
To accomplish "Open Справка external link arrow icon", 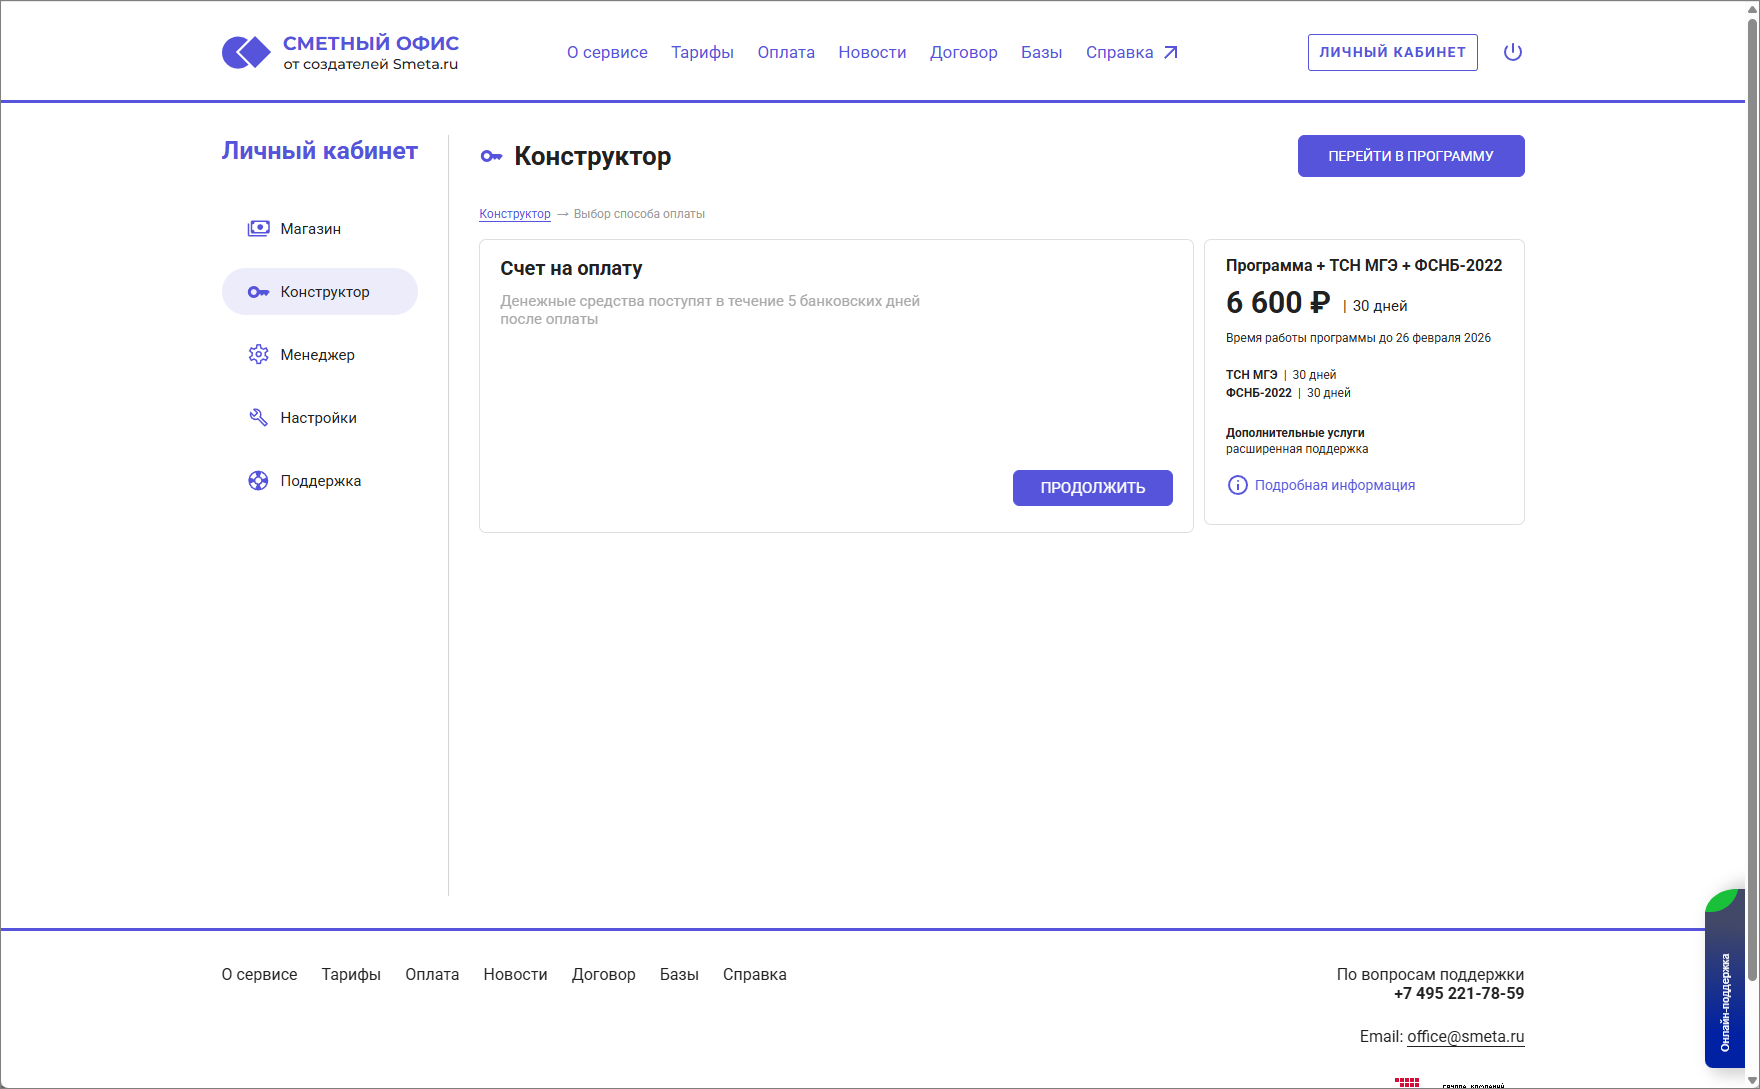I will tap(1170, 52).
